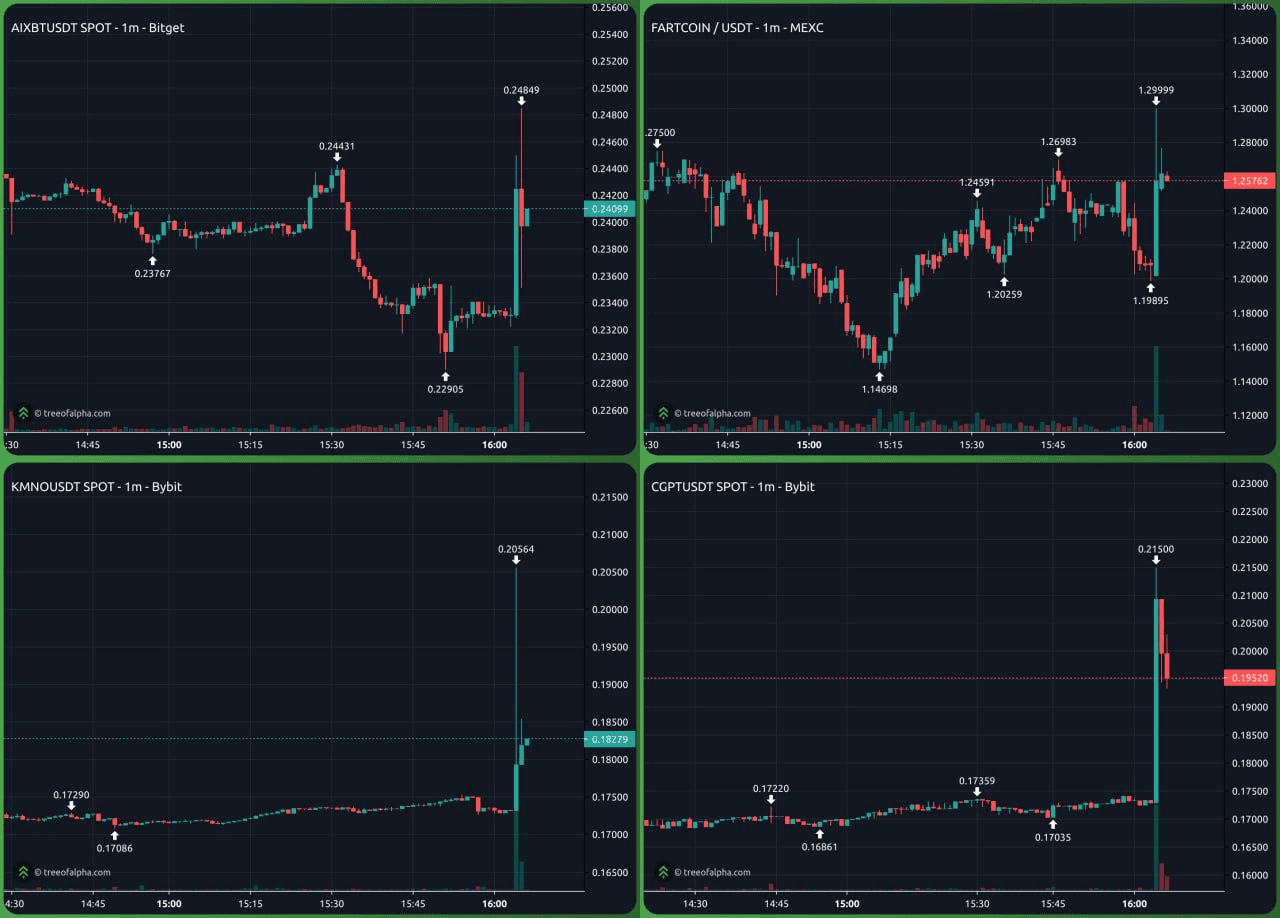Image resolution: width=1280 pixels, height=918 pixels.
Task: Click 15:45 on the CGPTUSDT time axis
Action: (1053, 903)
